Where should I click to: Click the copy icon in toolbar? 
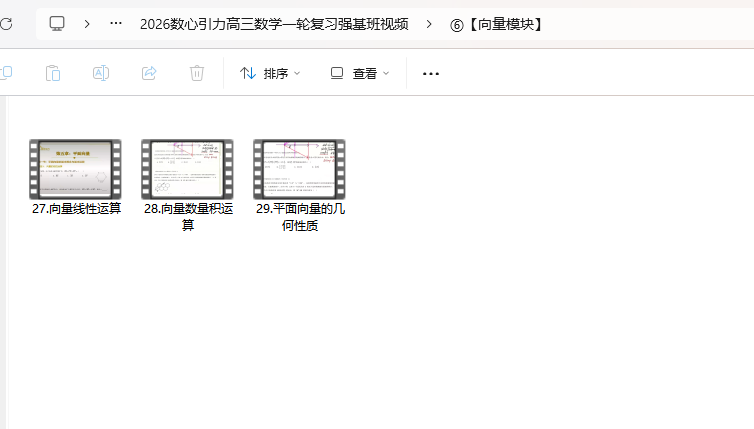tap(5, 73)
